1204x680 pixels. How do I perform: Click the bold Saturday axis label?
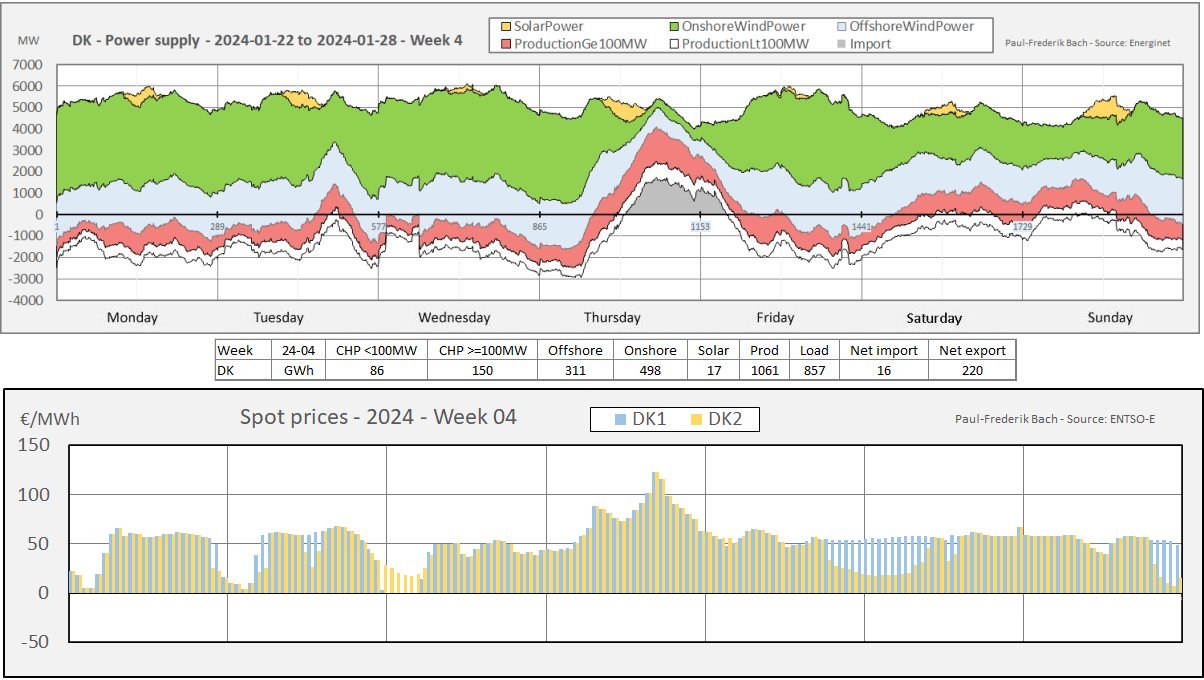click(x=934, y=319)
